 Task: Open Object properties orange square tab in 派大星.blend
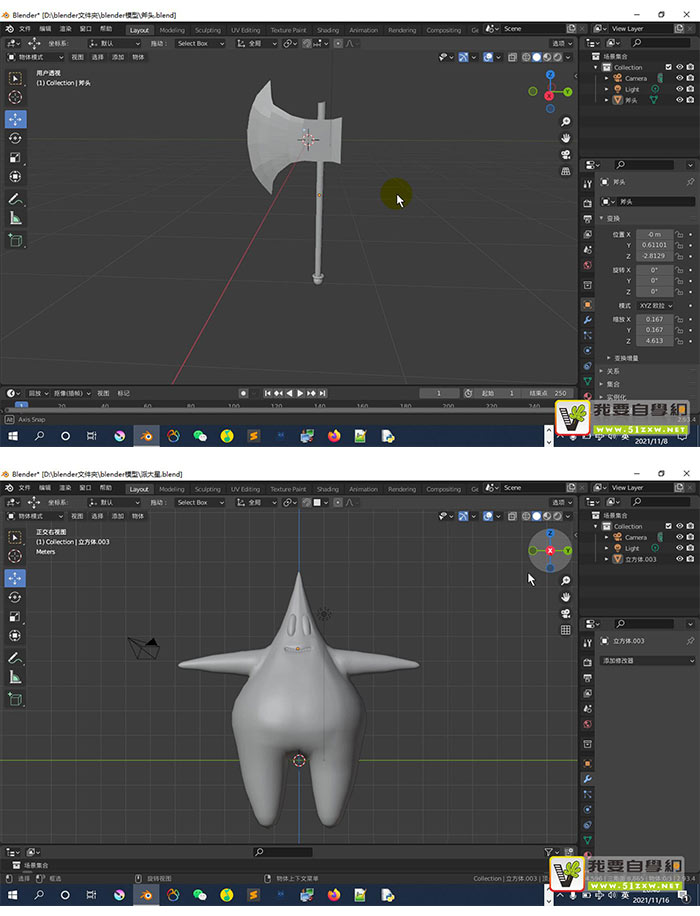587,764
